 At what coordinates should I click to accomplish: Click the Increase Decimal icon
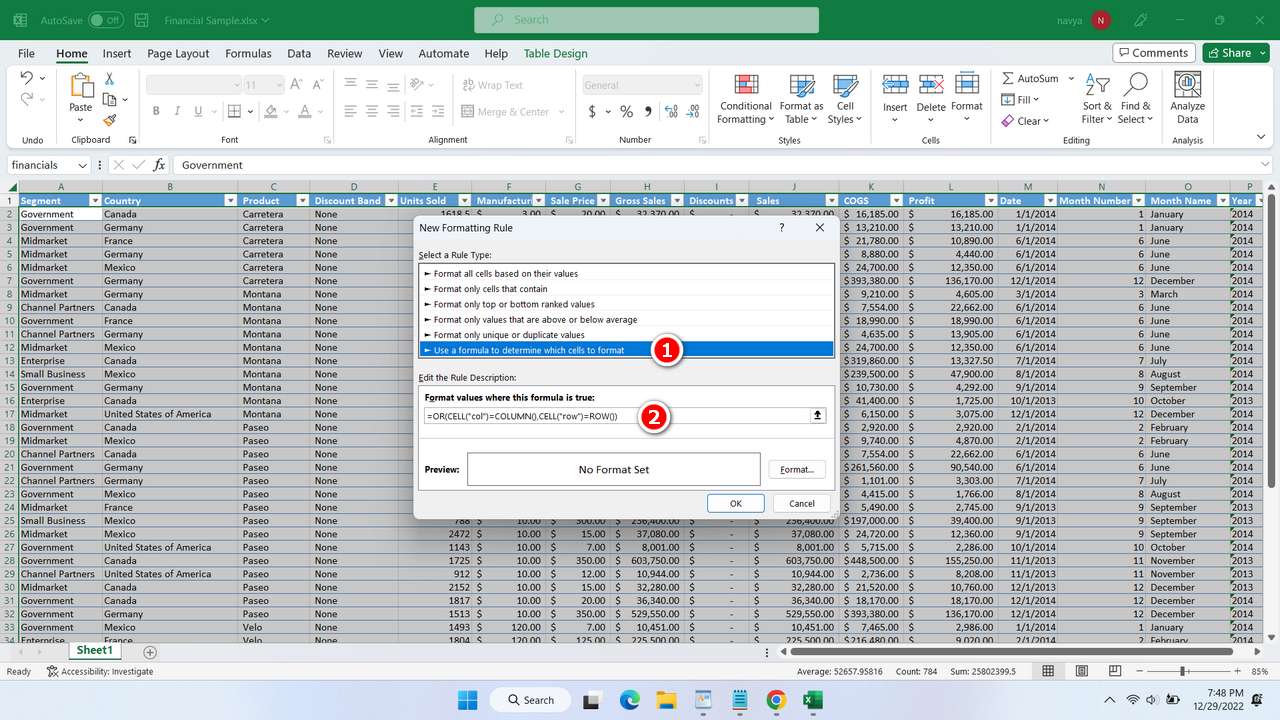[671, 112]
